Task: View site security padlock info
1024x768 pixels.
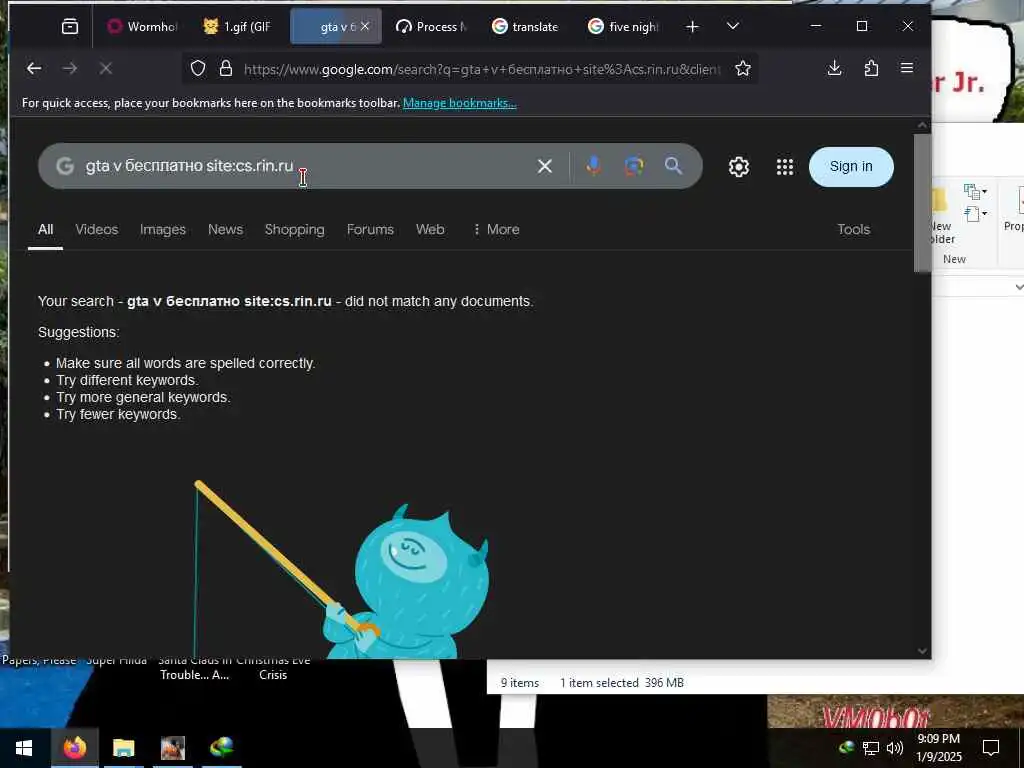Action: click(x=226, y=68)
